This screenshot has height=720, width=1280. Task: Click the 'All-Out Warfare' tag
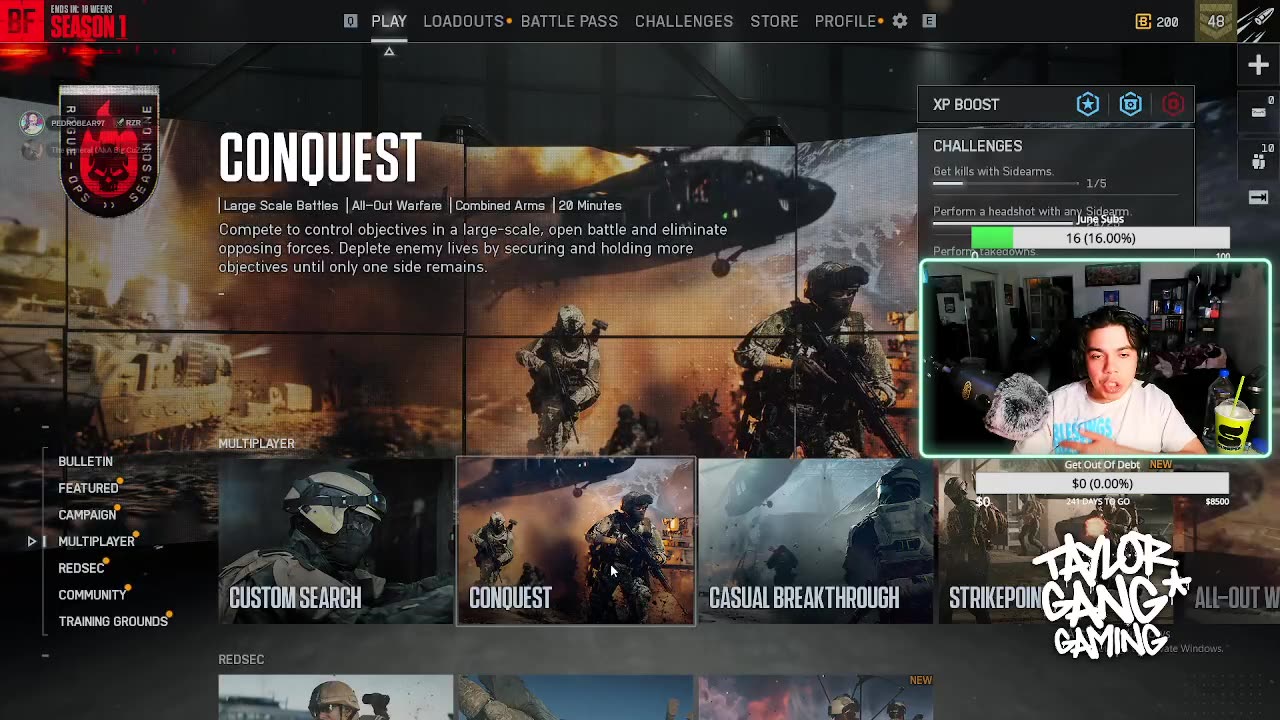396,205
